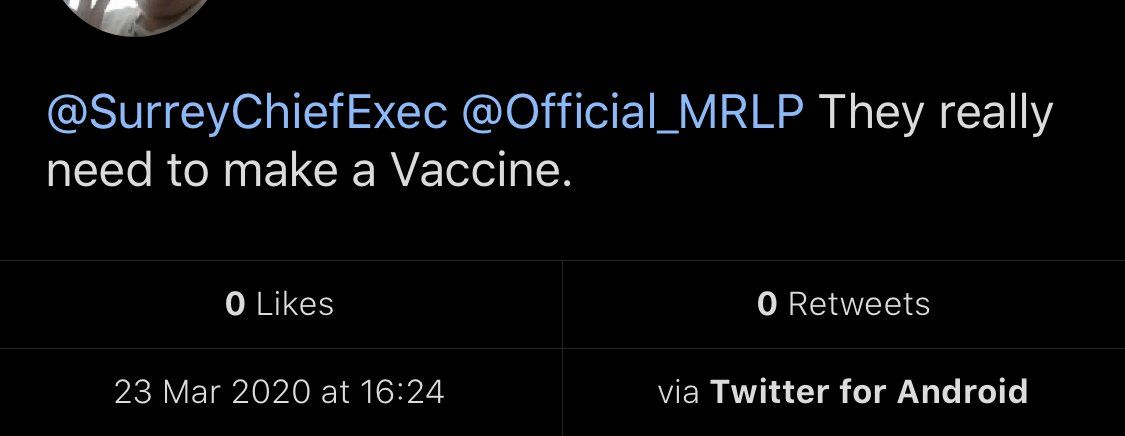Click the word 'Twitter' in source label
Image resolution: width=1125 pixels, height=436 pixels.
[769, 391]
